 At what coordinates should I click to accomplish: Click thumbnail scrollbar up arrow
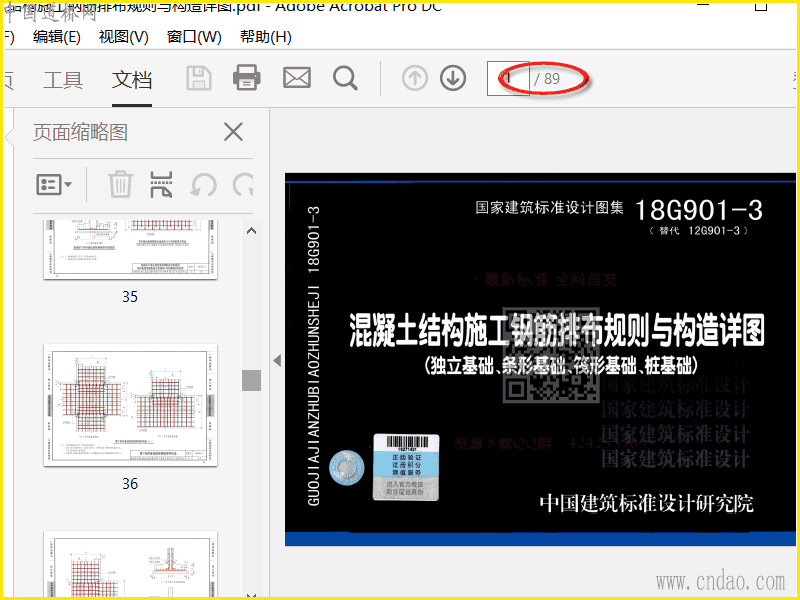[251, 231]
